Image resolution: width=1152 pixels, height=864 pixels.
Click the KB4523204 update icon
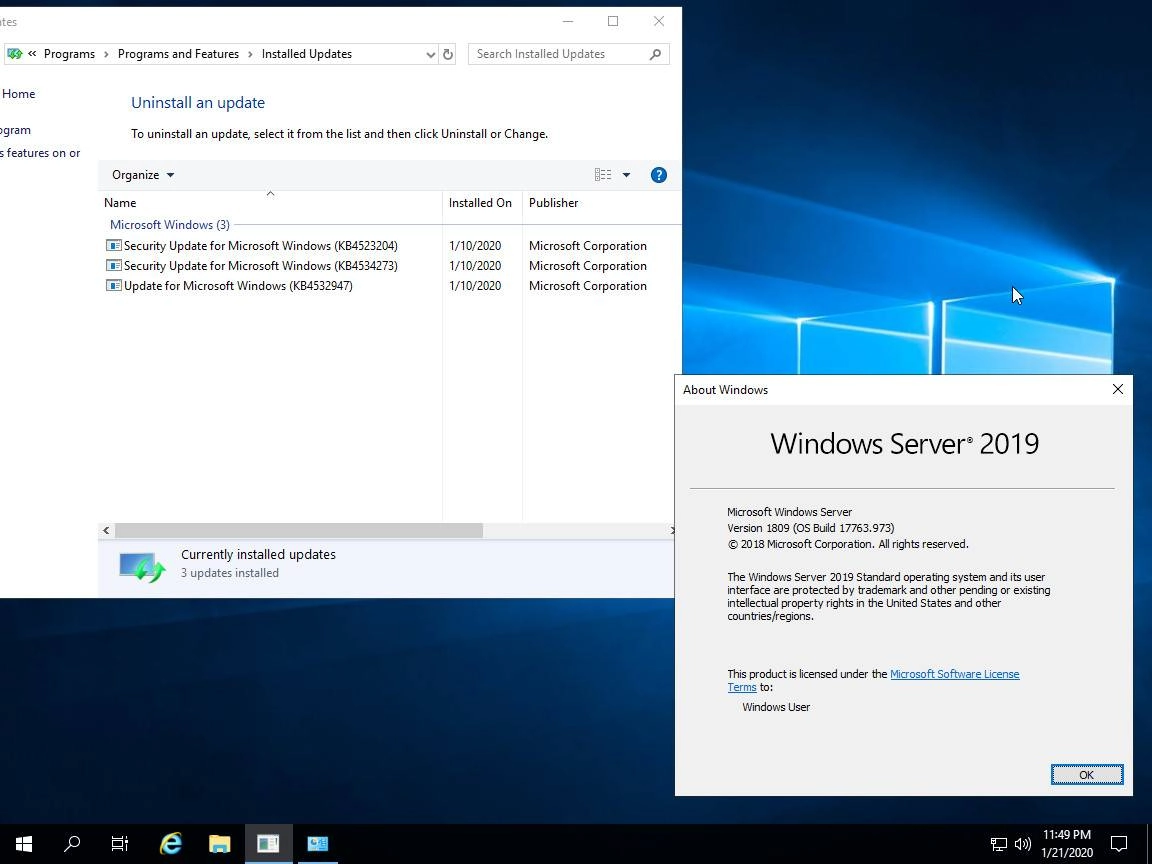tap(114, 245)
